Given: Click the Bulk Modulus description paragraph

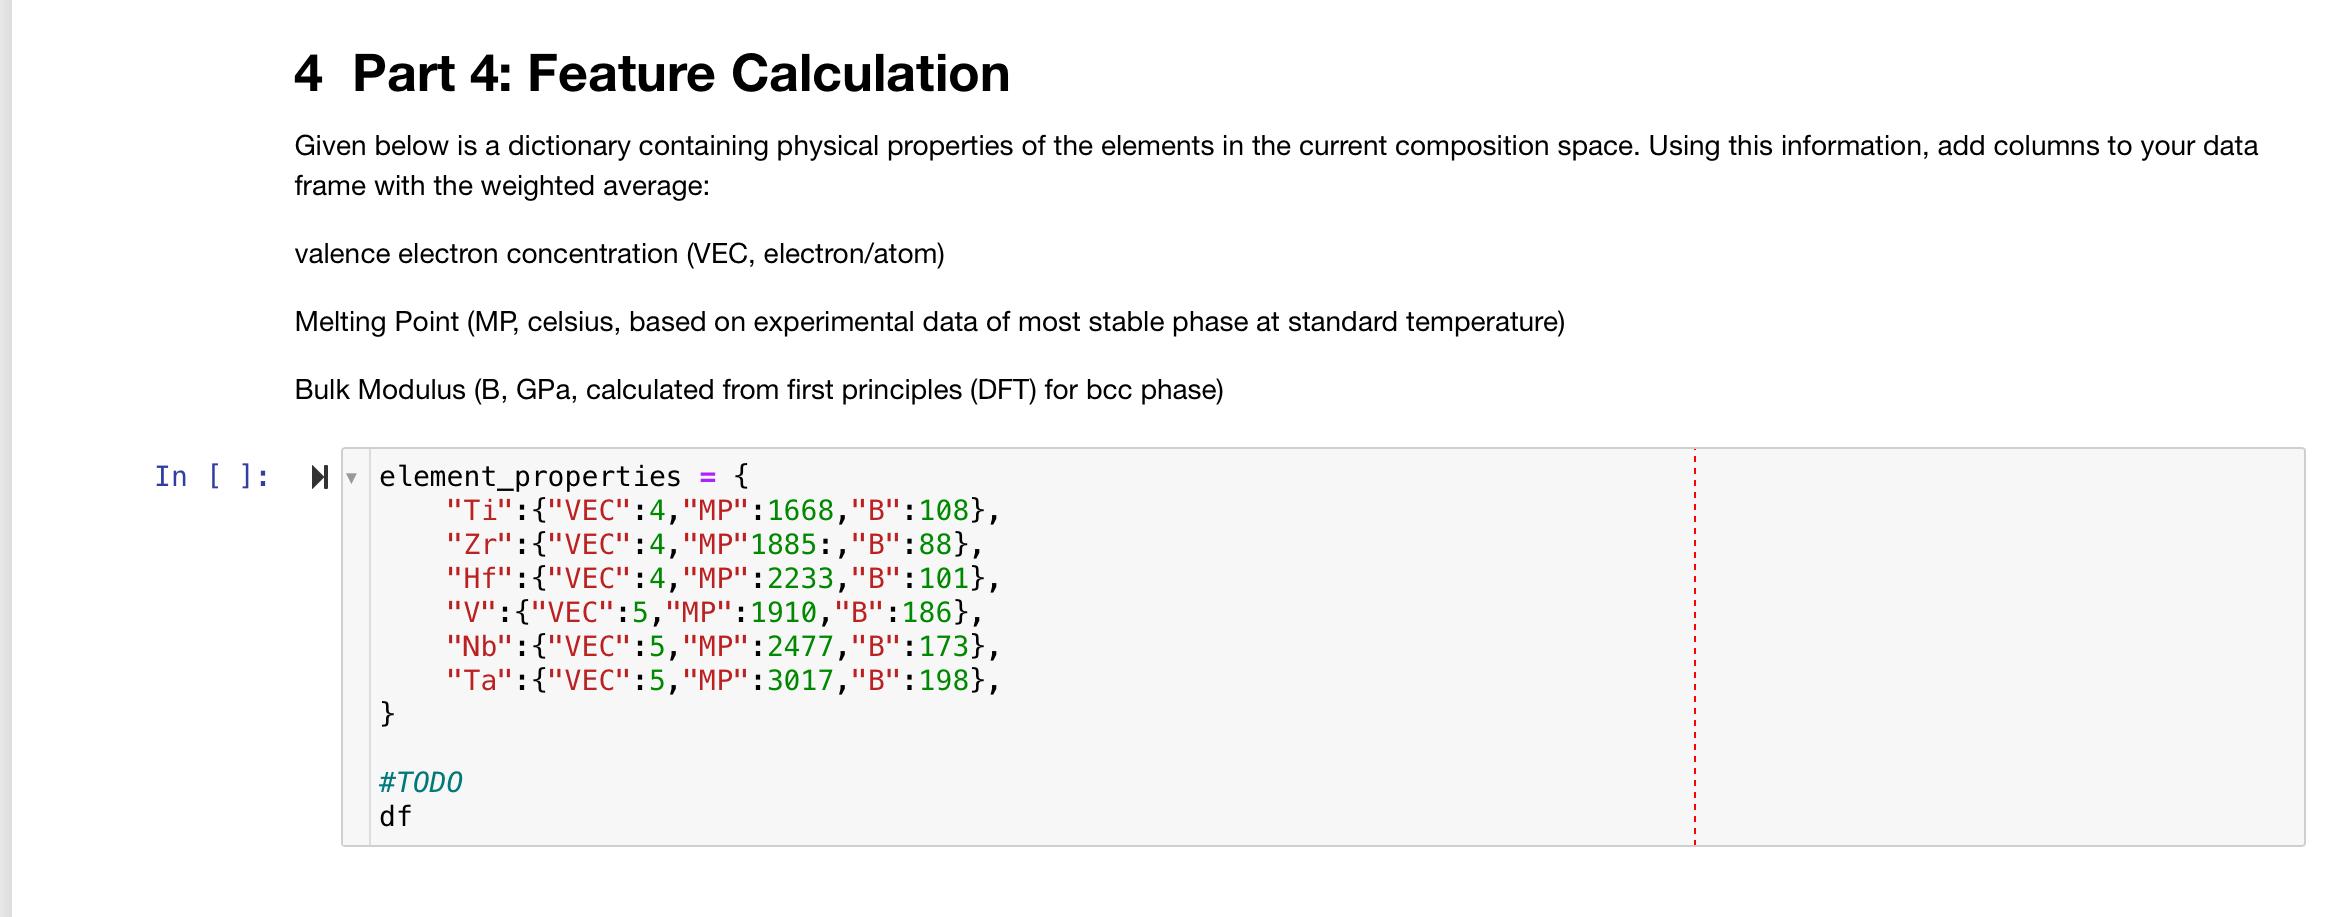Looking at the screenshot, I should point(759,389).
